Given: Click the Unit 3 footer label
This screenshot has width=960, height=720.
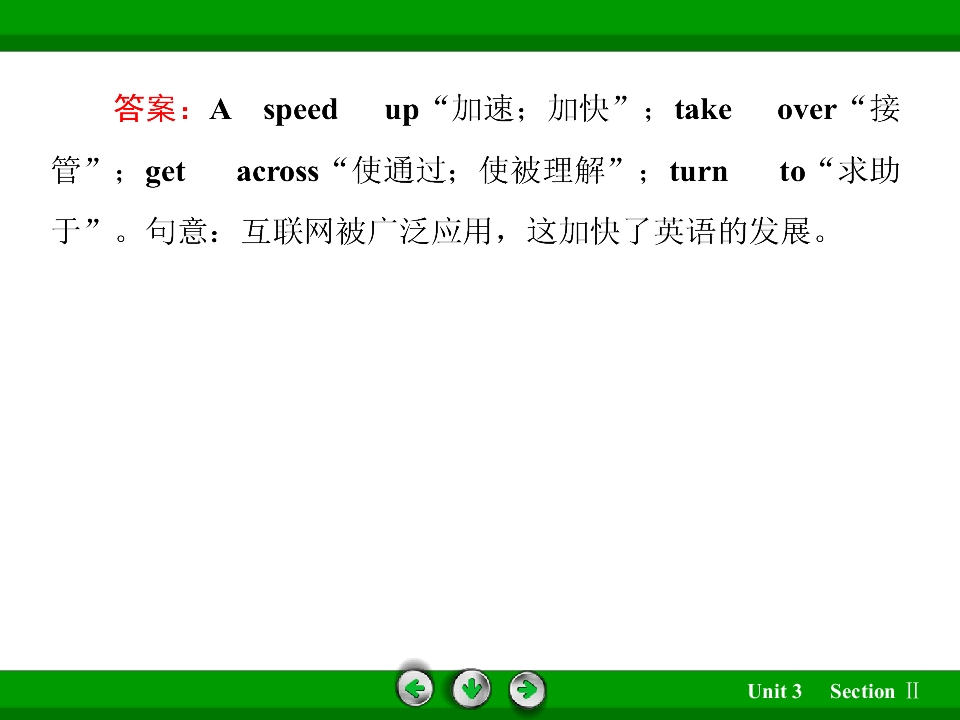Looking at the screenshot, I should (x=774, y=691).
